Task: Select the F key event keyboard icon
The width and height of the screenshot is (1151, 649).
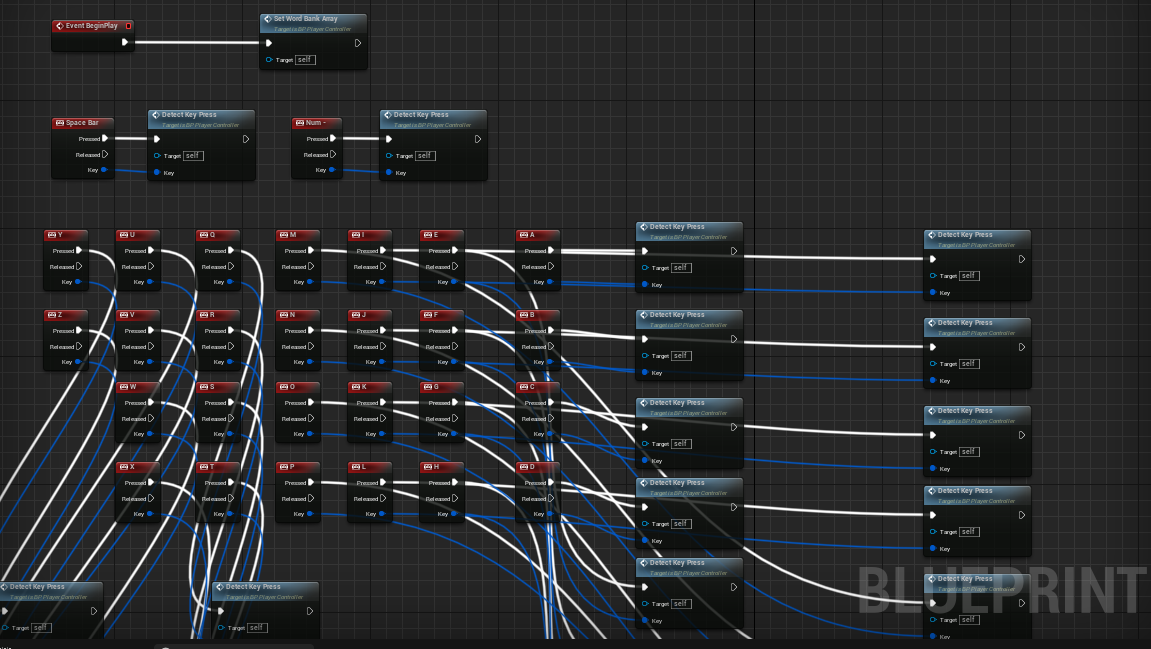Action: [427, 315]
